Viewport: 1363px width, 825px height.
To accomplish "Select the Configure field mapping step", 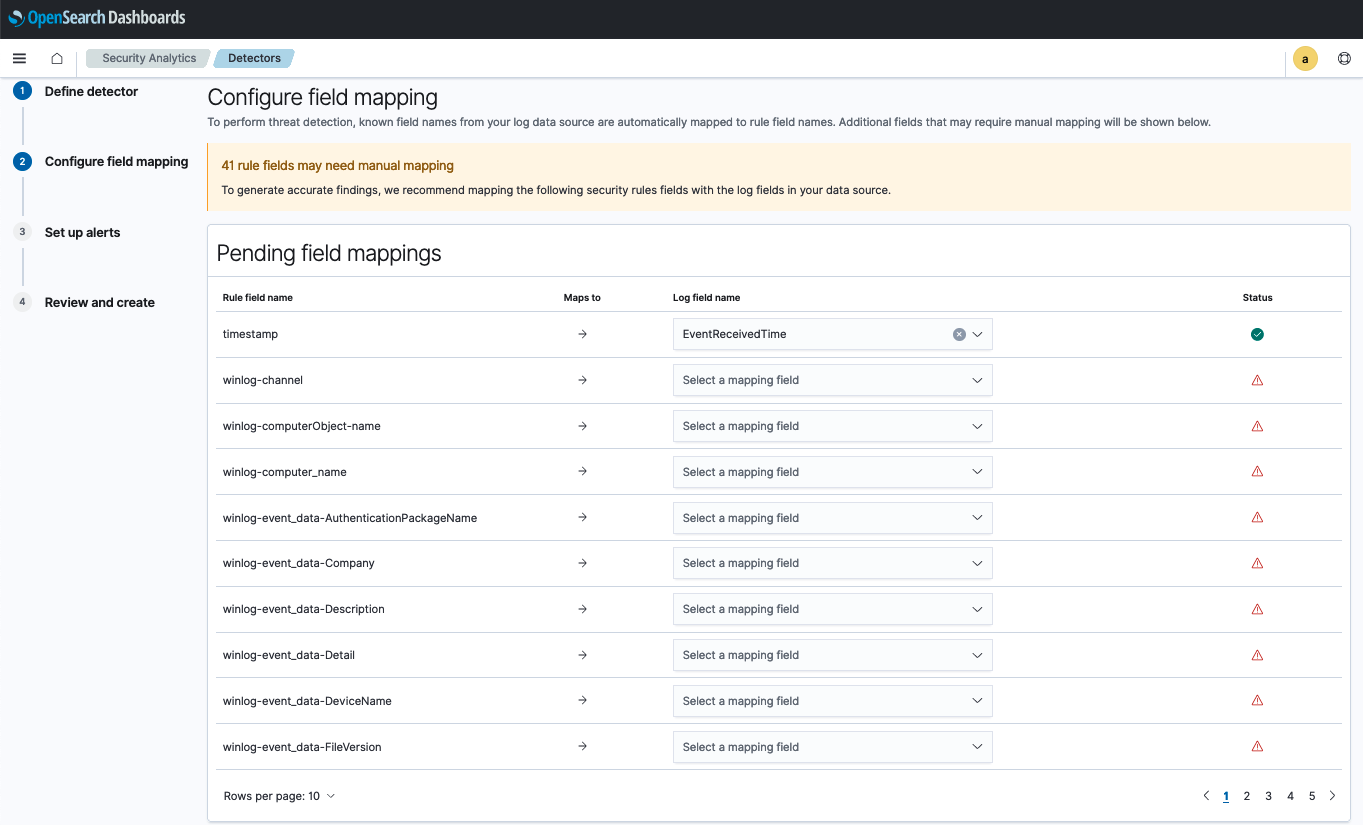I will click(x=116, y=161).
